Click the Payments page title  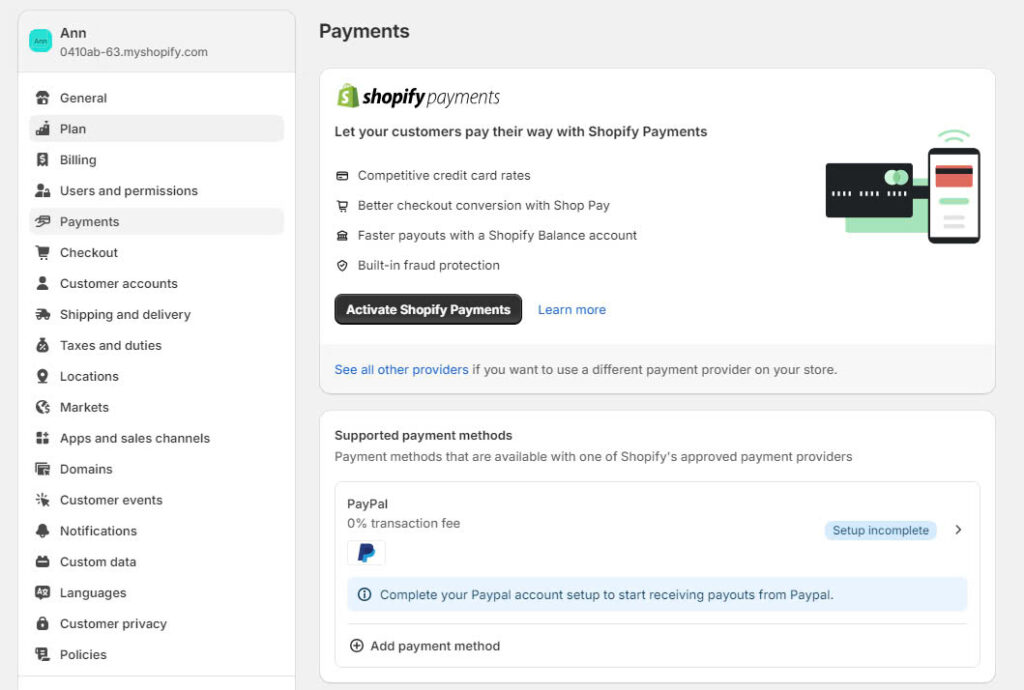point(364,31)
